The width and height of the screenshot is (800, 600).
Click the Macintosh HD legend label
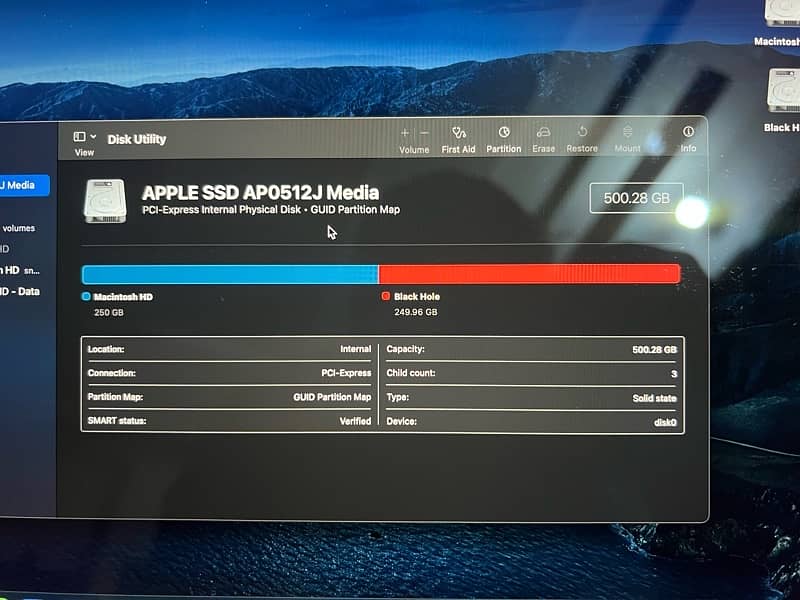(123, 297)
